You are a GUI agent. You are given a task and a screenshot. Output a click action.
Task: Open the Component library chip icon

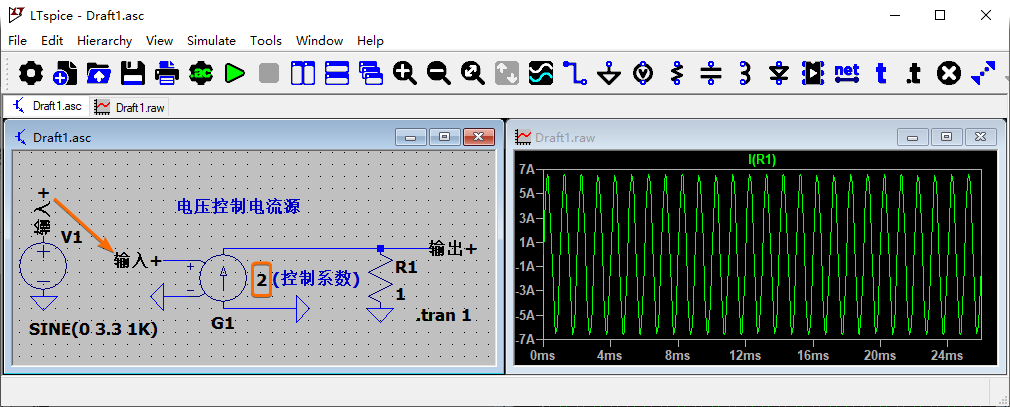[x=813, y=73]
